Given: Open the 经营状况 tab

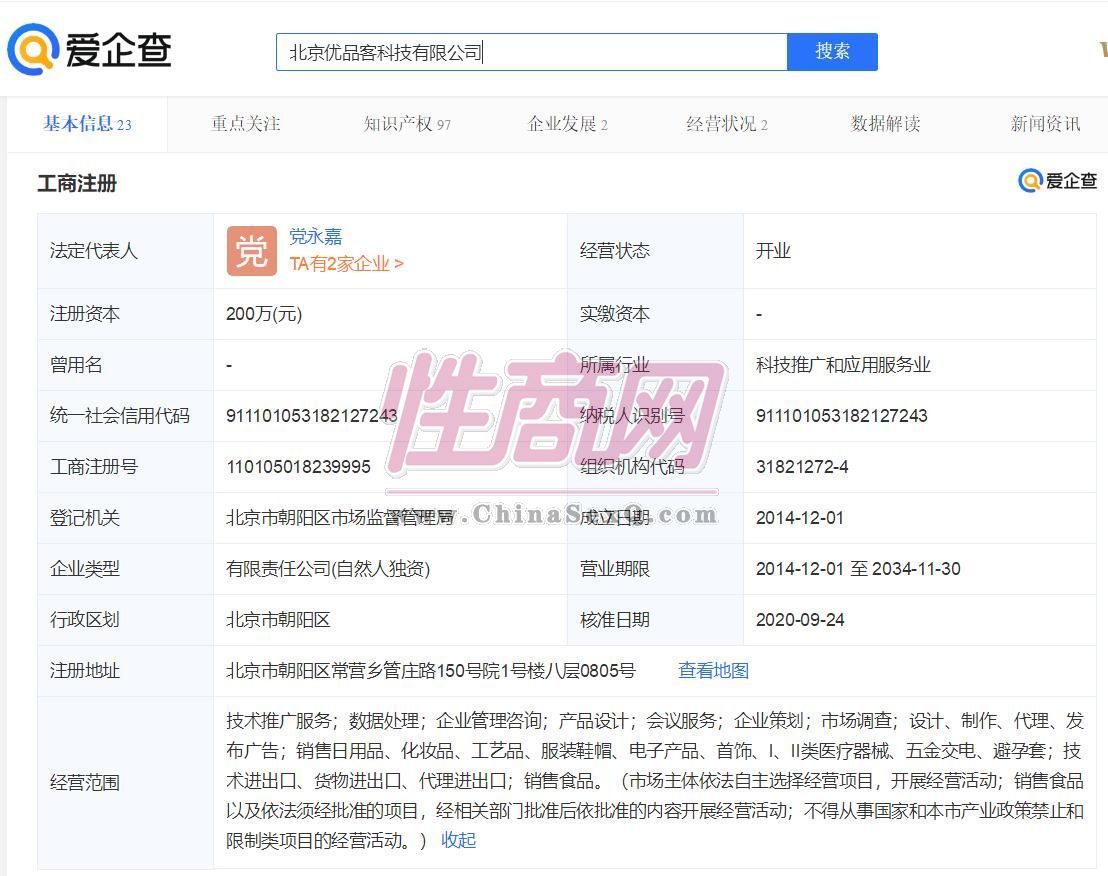Looking at the screenshot, I should click(x=726, y=124).
